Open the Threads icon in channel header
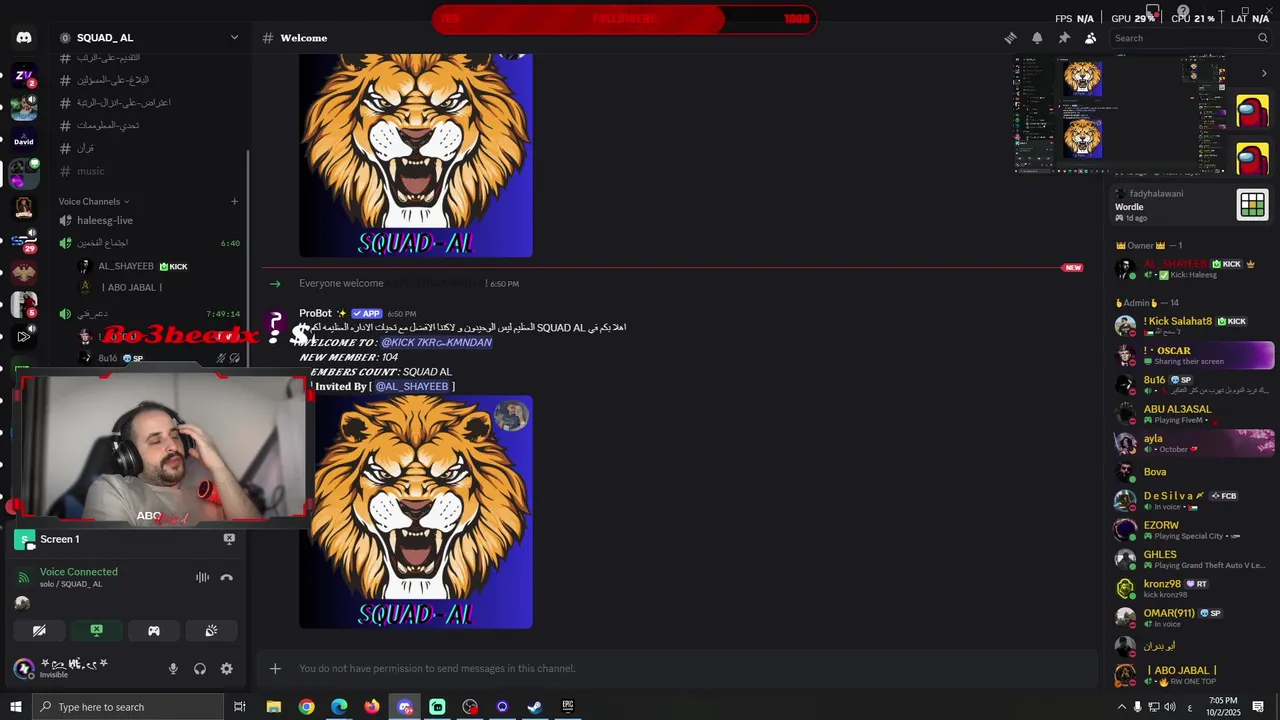Image resolution: width=1280 pixels, height=720 pixels. coord(1010,38)
